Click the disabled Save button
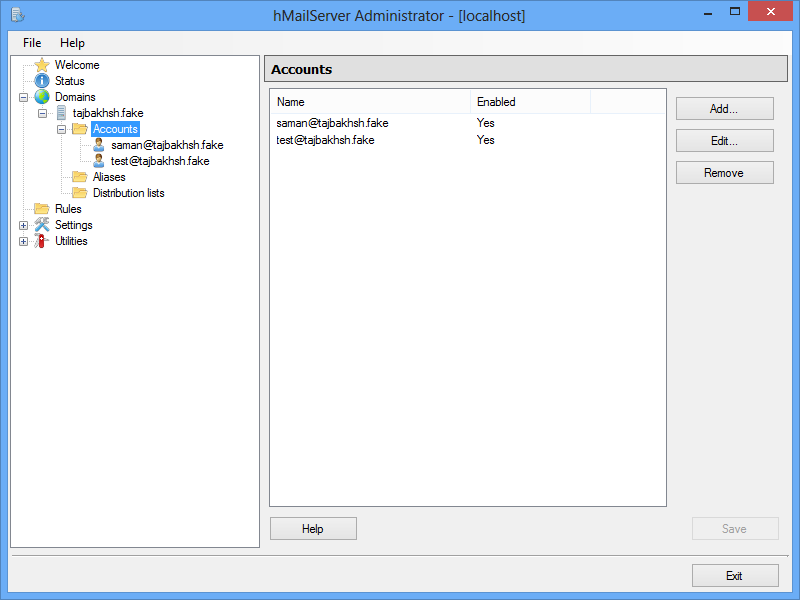Viewport: 800px width, 600px height. (x=735, y=529)
